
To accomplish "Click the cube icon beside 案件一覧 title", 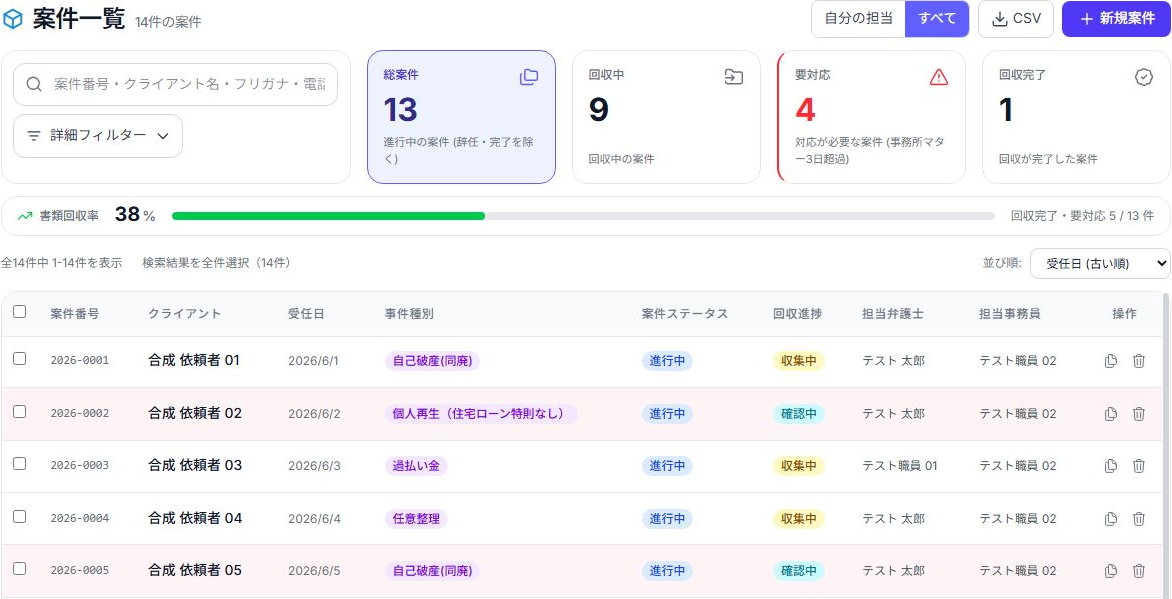I will (x=13, y=19).
